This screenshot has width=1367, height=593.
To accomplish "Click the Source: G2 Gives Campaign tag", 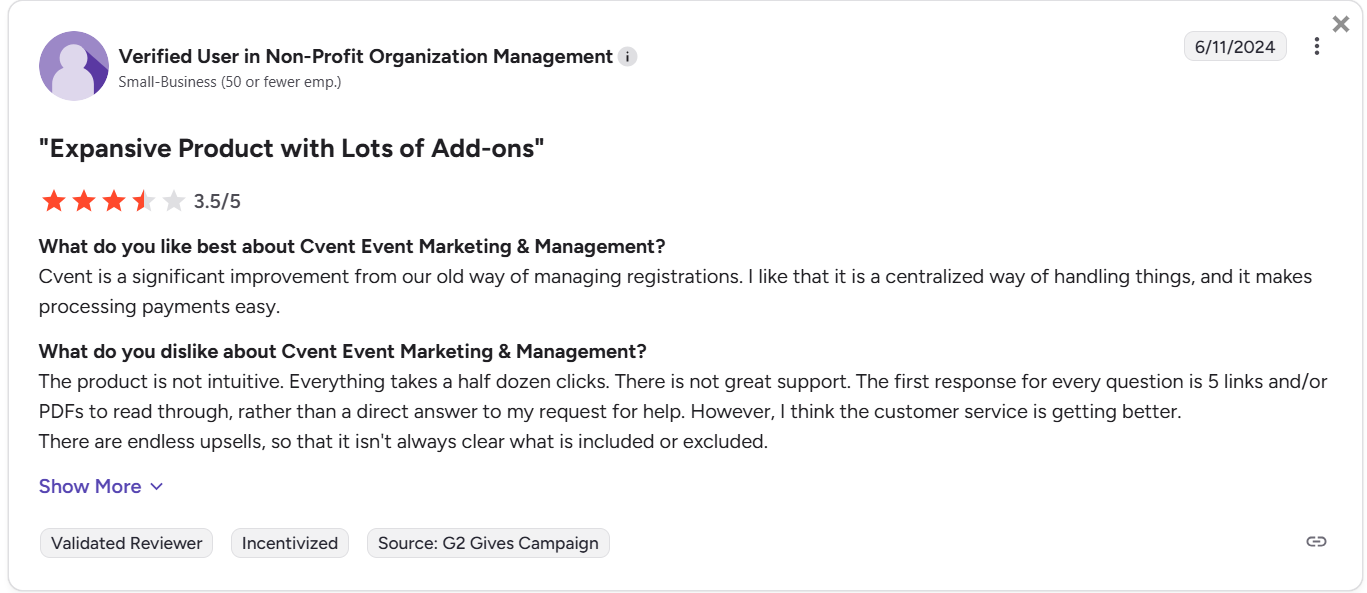I will (488, 544).
